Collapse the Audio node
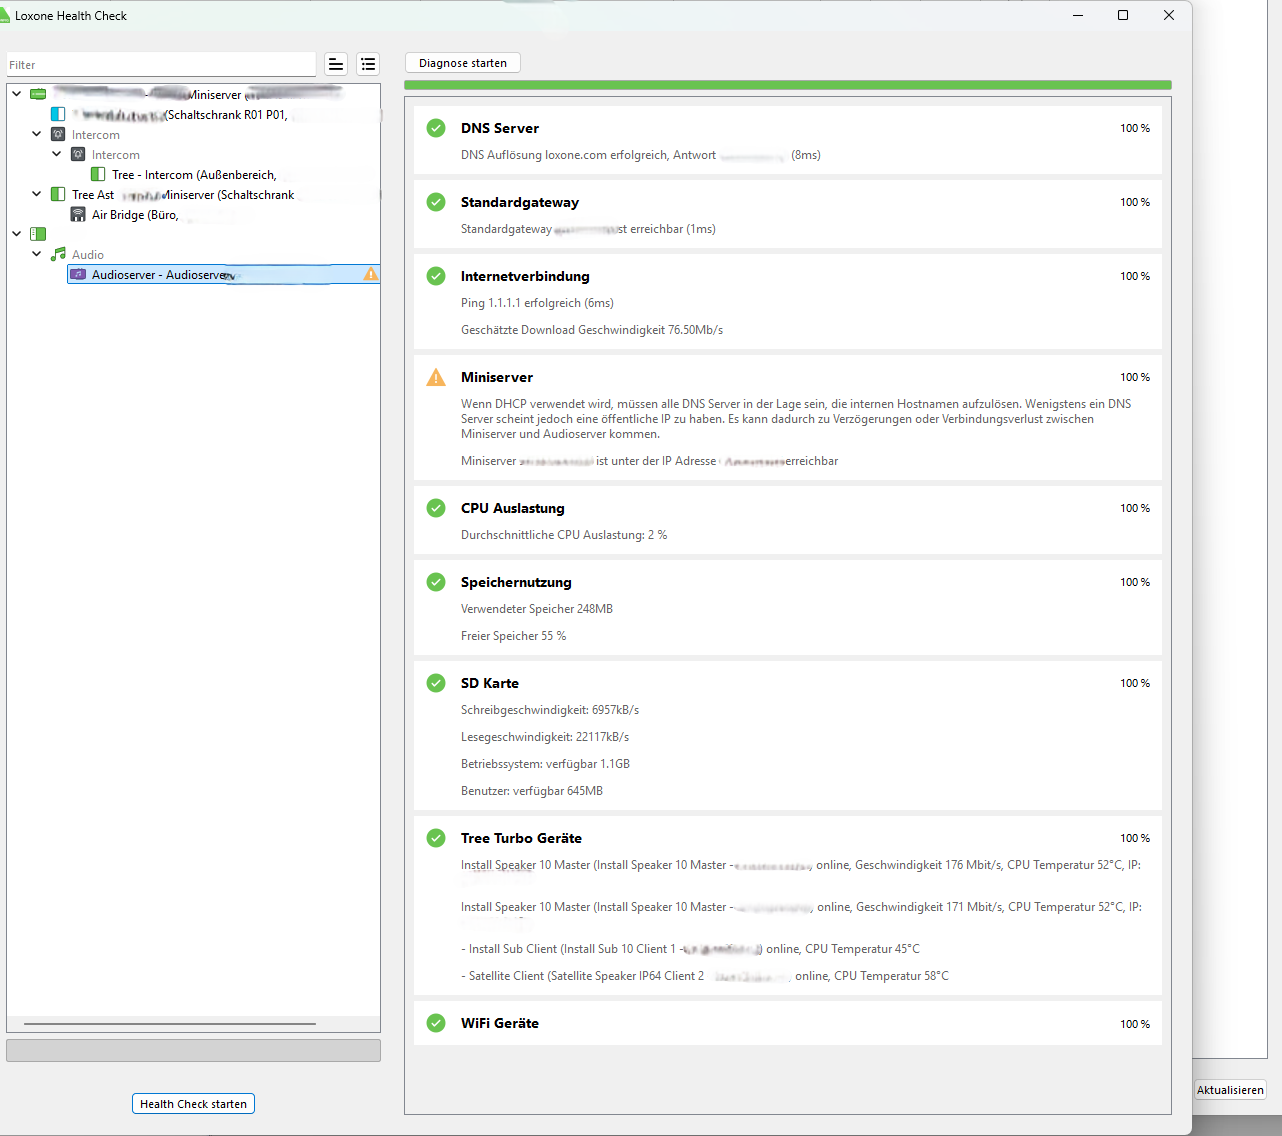The image size is (1282, 1136). pyautogui.click(x=37, y=254)
